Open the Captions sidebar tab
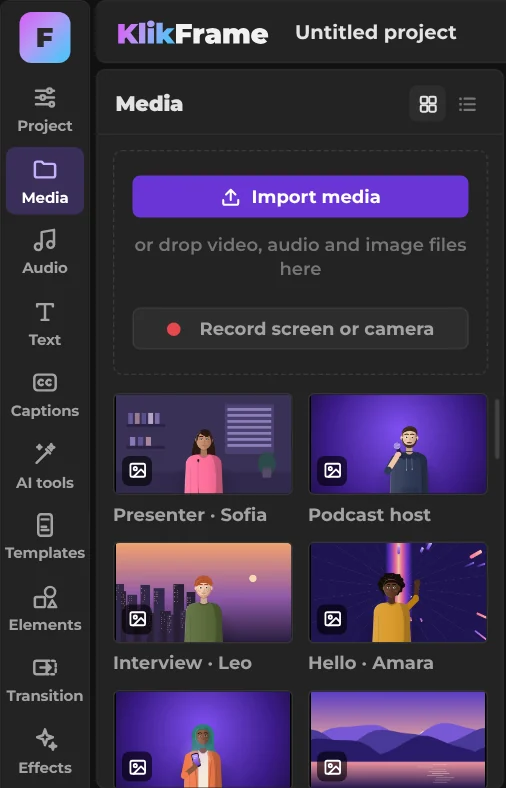The image size is (506, 788). [x=45, y=395]
